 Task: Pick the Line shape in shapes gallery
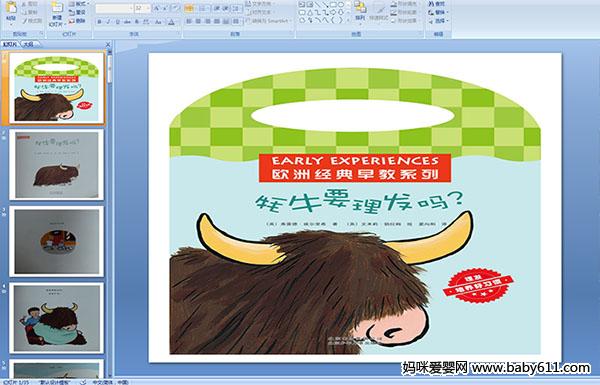pyautogui.click(x=318, y=4)
